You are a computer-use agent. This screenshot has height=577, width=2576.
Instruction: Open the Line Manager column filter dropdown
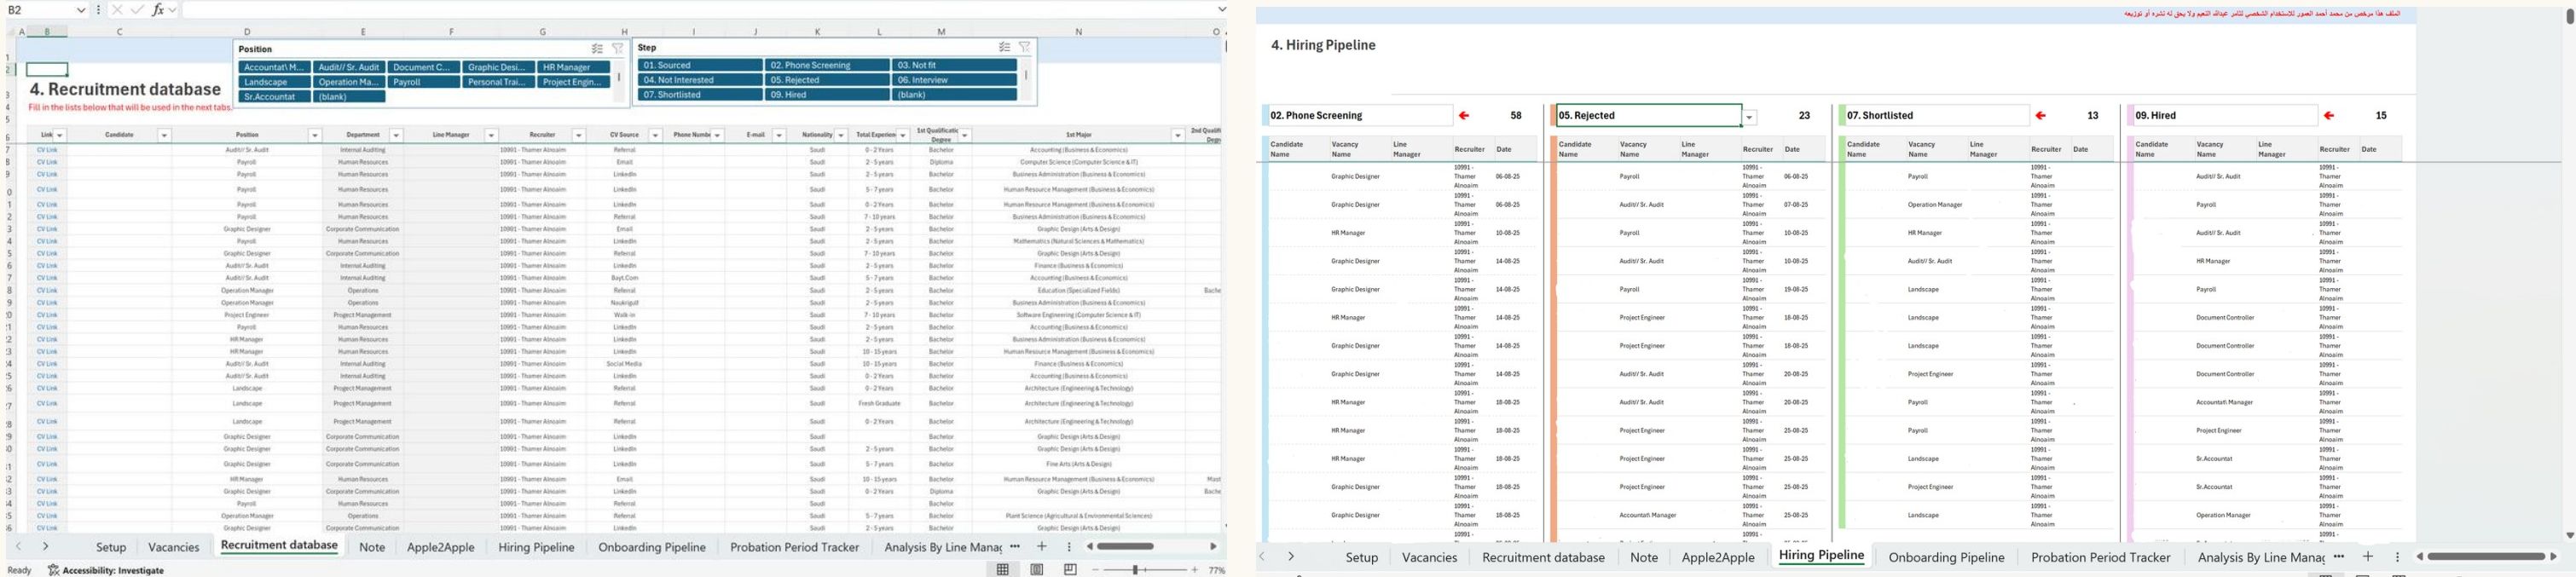pyautogui.click(x=491, y=135)
